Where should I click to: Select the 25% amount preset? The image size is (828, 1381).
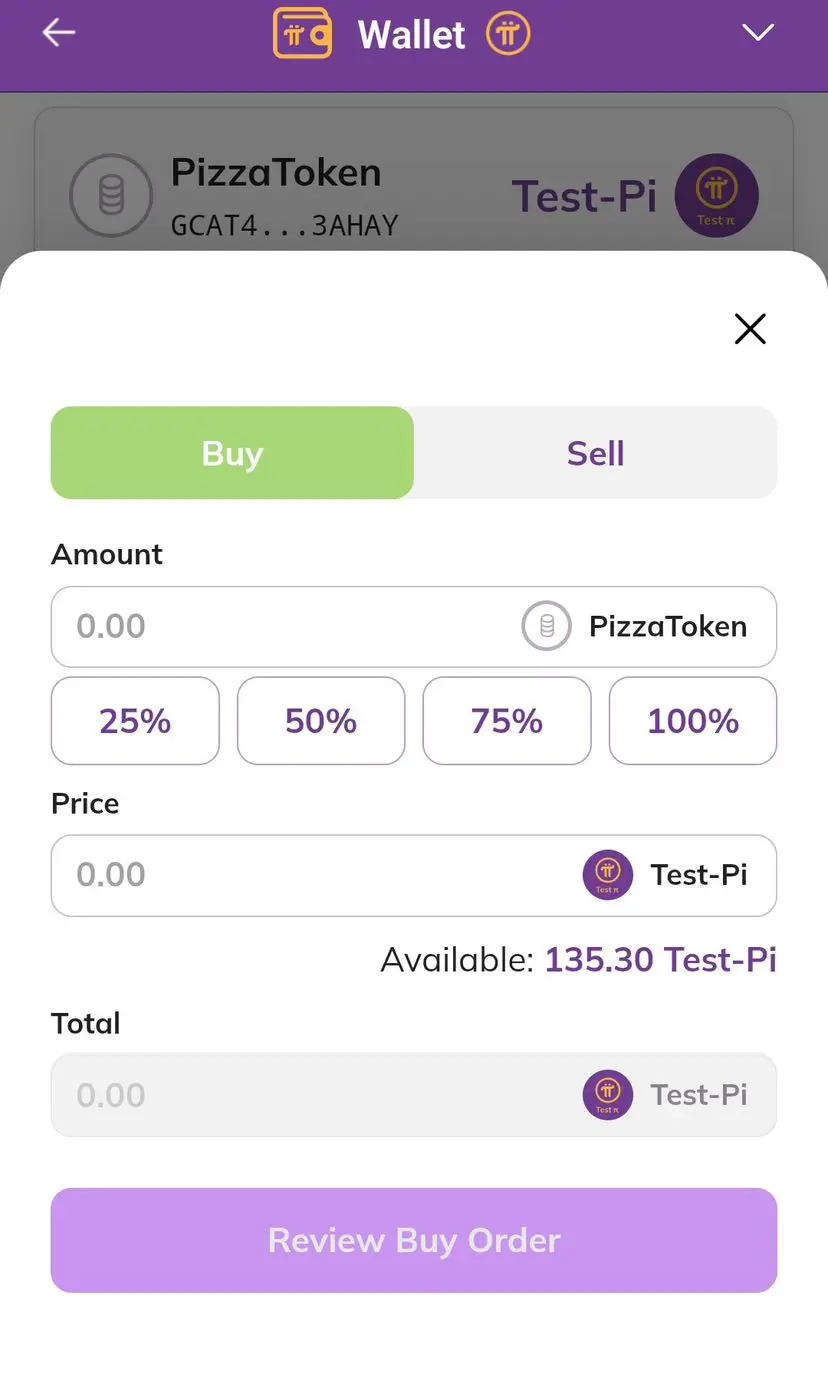click(x=135, y=721)
